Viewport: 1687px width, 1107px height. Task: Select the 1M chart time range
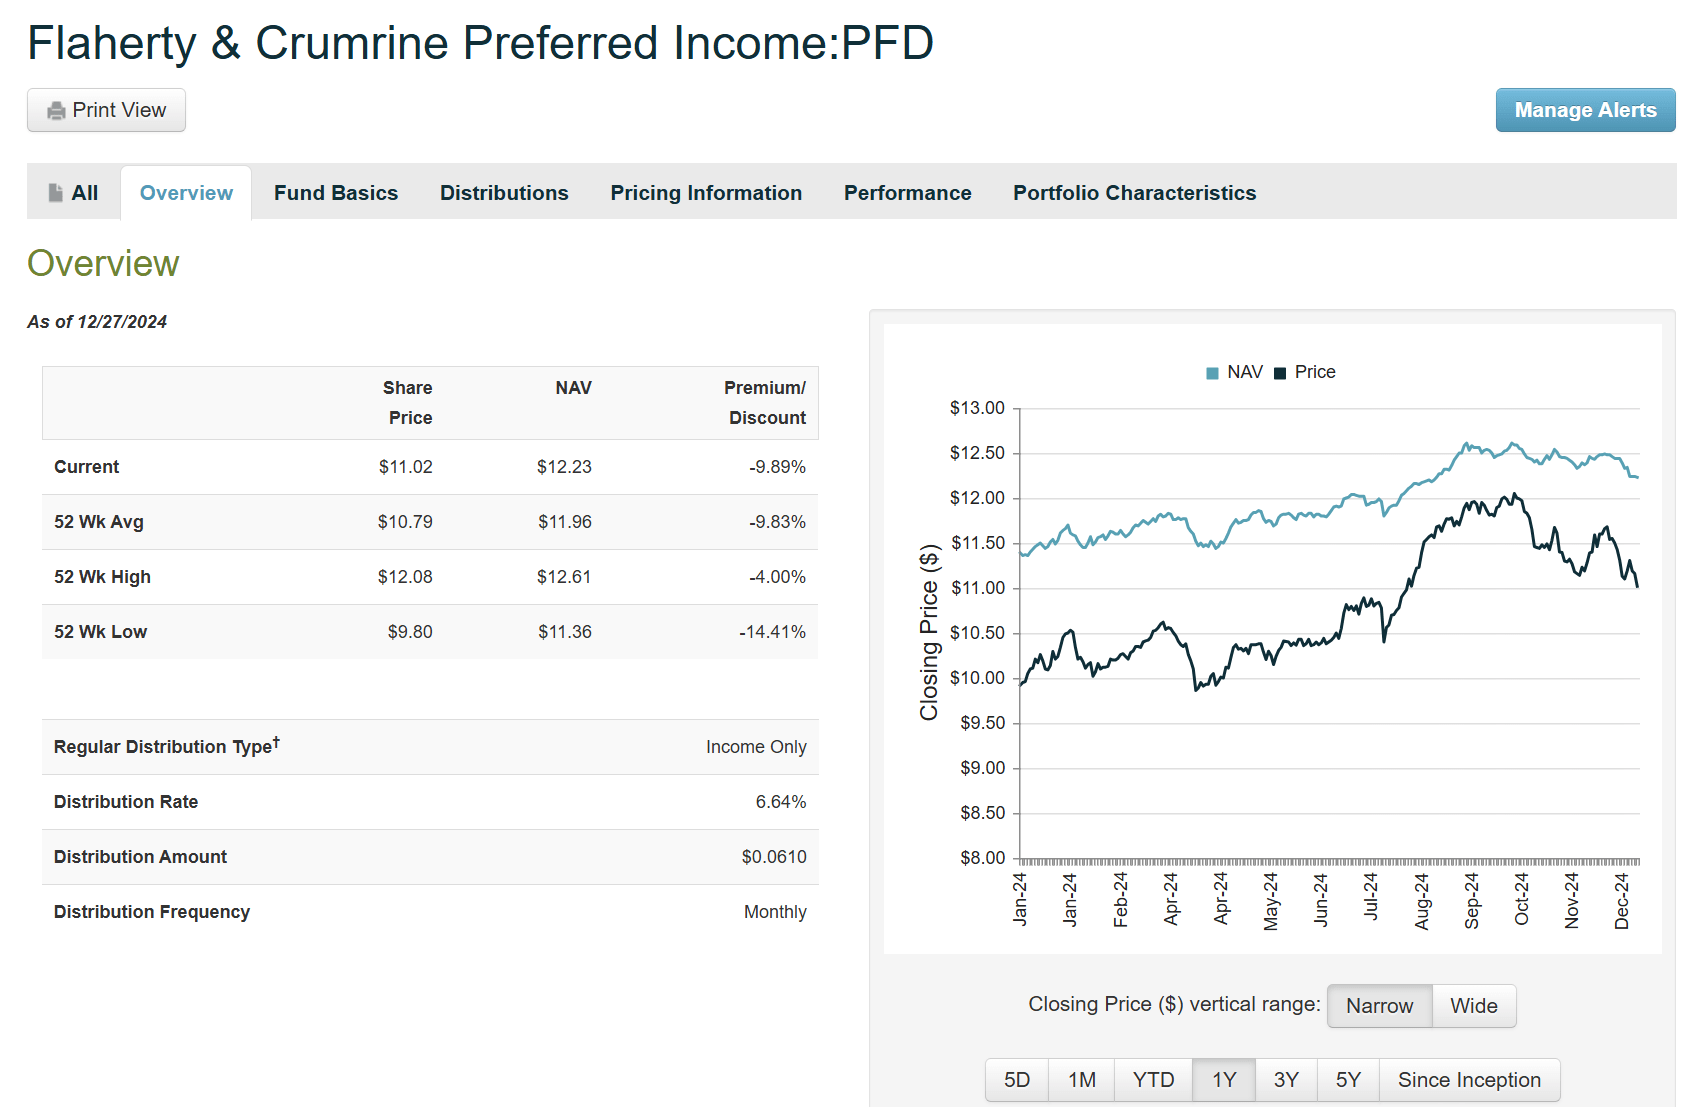pyautogui.click(x=1081, y=1080)
